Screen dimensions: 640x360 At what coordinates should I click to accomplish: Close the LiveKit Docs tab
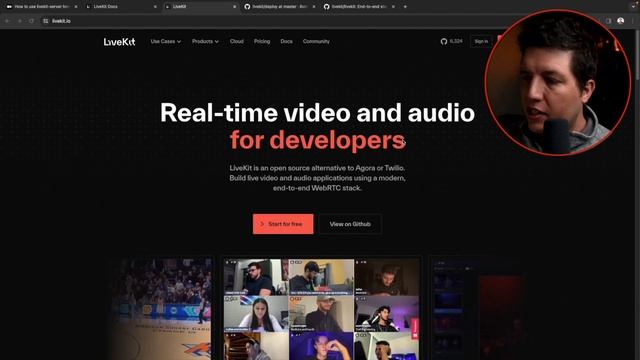[155, 7]
